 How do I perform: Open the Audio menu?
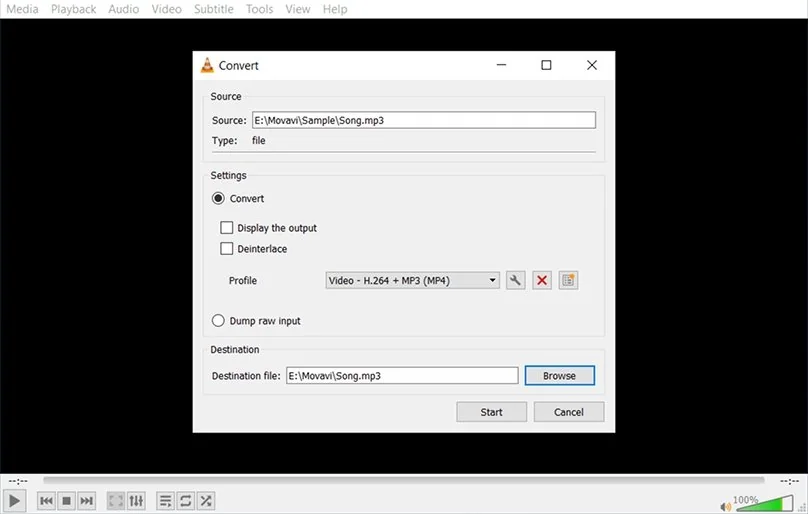tap(124, 9)
